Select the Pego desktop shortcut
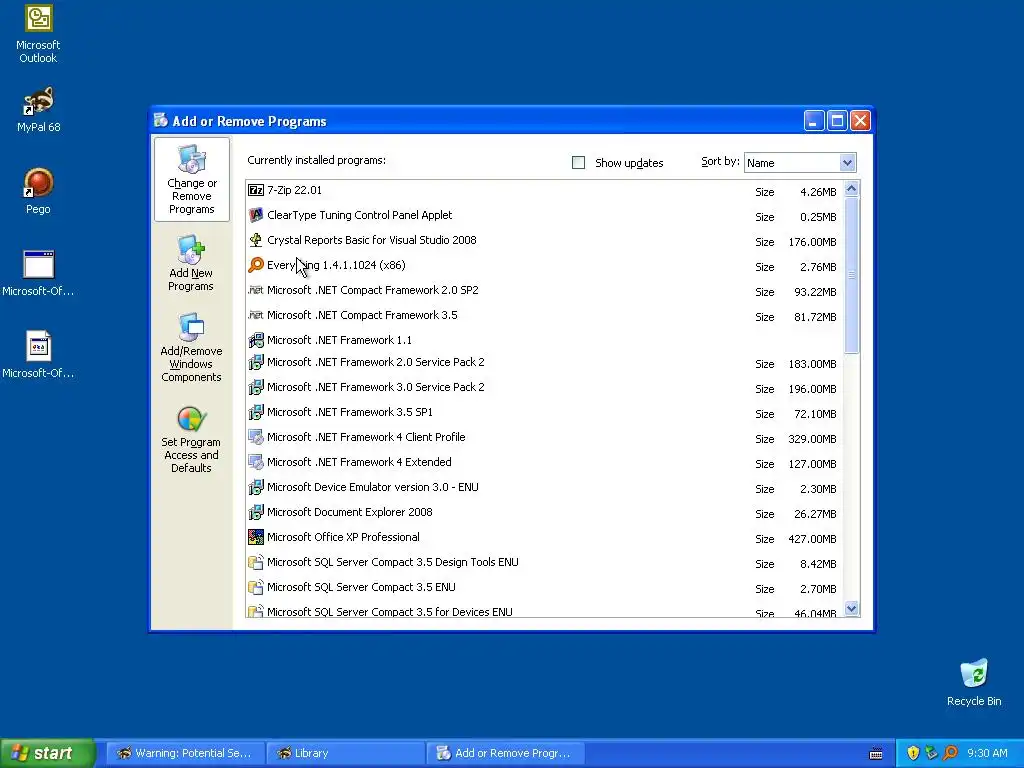1024x768 pixels. (x=38, y=191)
